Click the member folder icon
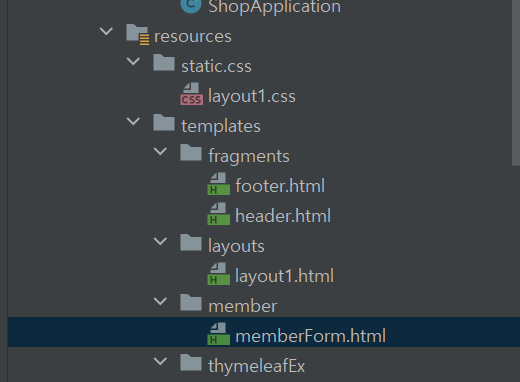The height and width of the screenshot is (382, 520). [191, 303]
